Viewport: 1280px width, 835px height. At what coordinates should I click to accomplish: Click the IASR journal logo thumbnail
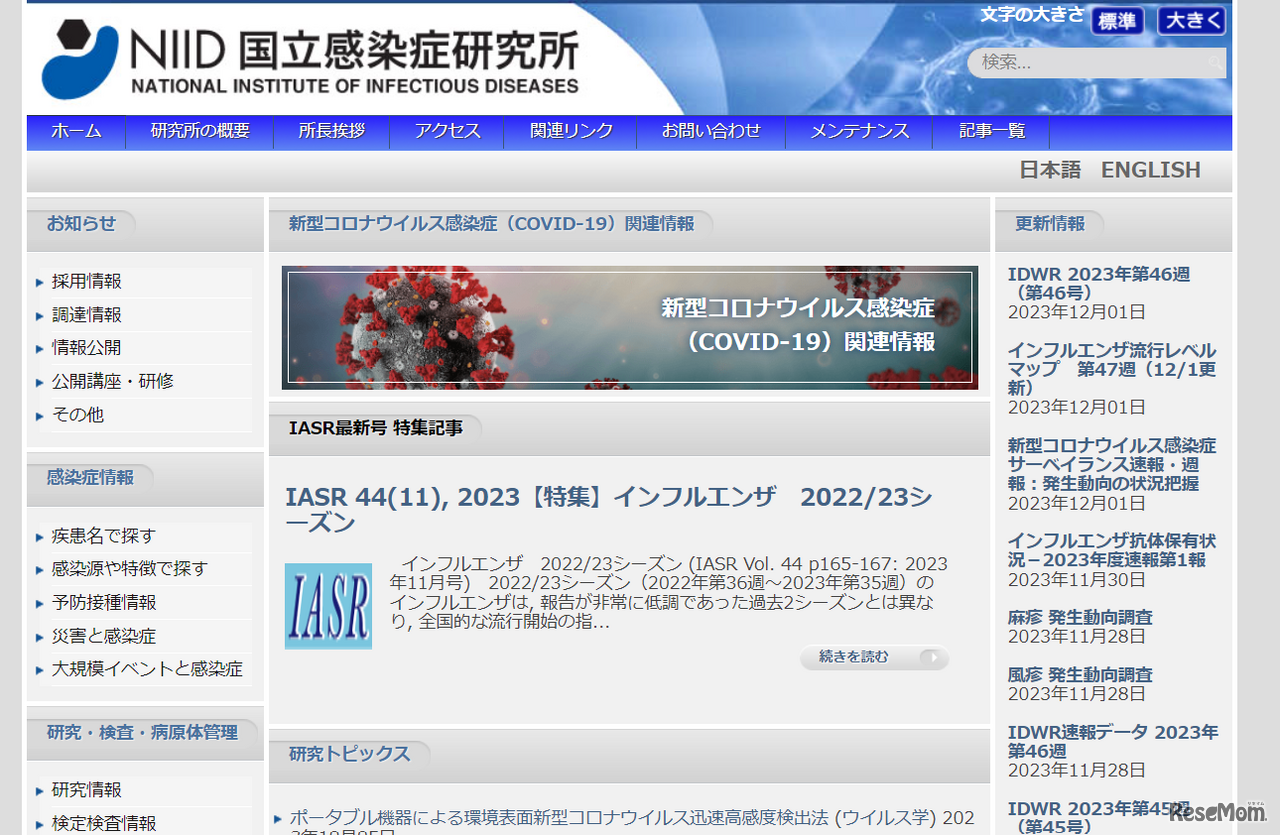[x=328, y=606]
